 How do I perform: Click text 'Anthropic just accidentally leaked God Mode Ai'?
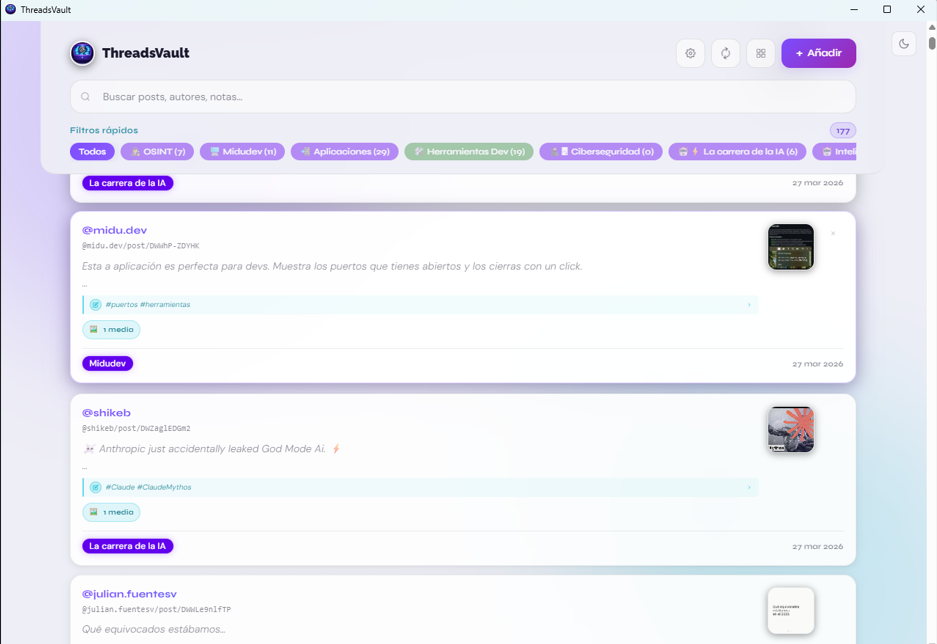tap(212, 449)
